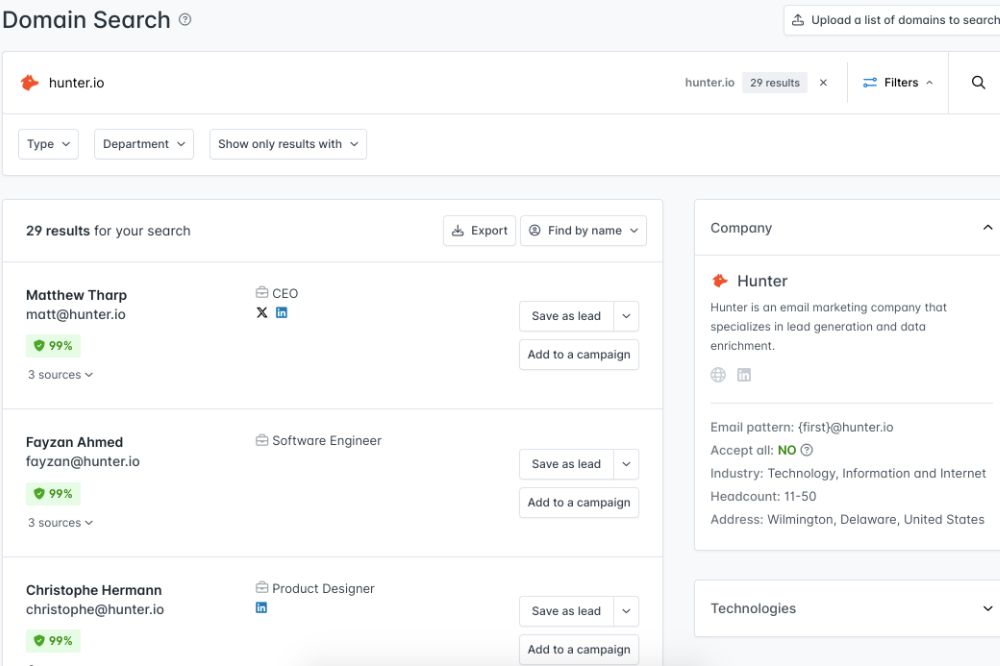The width and height of the screenshot is (1000, 666).
Task: Save Matthew Tharp as lead
Action: (x=566, y=316)
